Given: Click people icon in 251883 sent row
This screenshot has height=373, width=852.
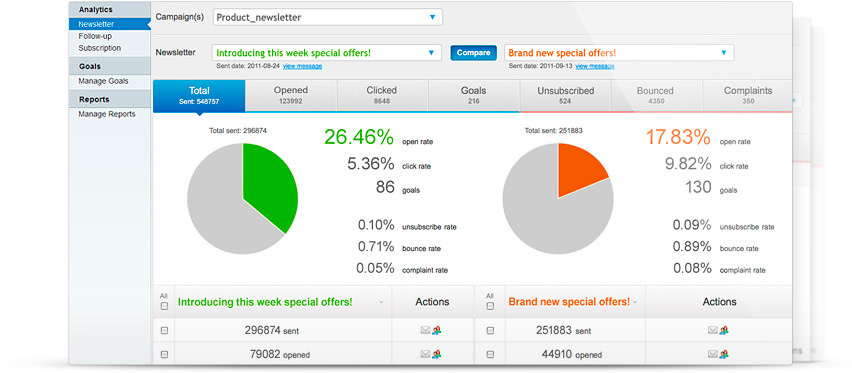Looking at the screenshot, I should (x=723, y=330).
